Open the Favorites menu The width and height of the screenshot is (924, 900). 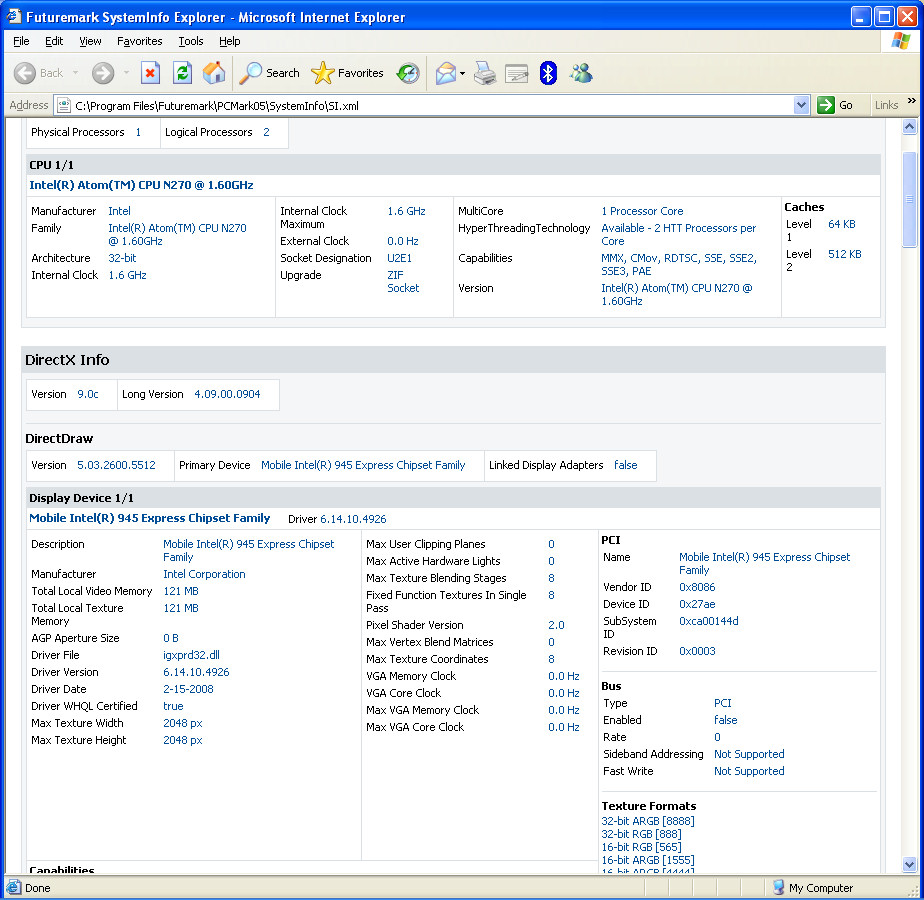pyautogui.click(x=140, y=41)
